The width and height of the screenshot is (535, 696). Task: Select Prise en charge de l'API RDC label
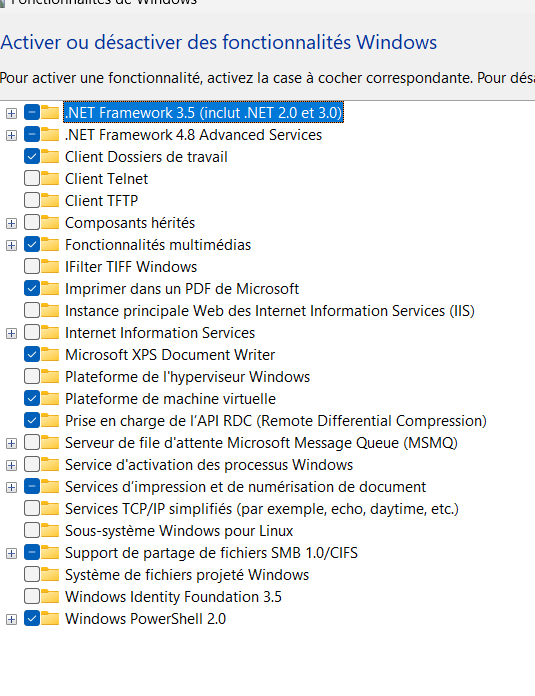pos(276,421)
